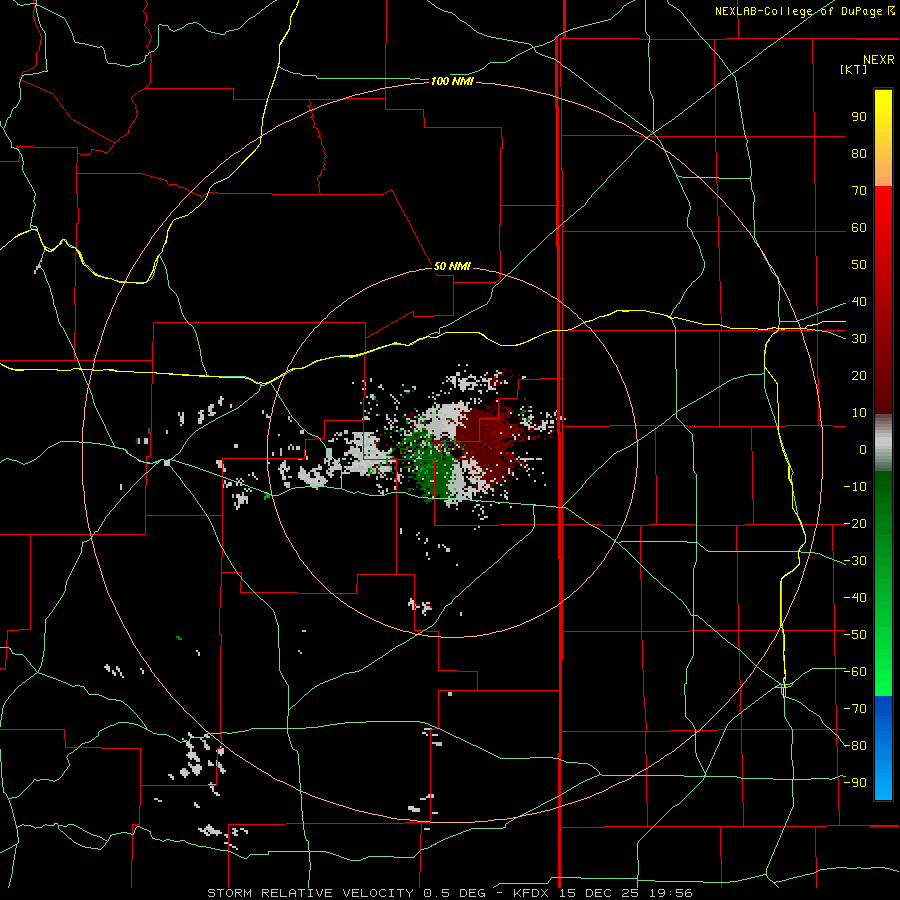
Task: Click the "STORM RELATIVE VELOCITY" caption text
Action: pyautogui.click(x=310, y=893)
